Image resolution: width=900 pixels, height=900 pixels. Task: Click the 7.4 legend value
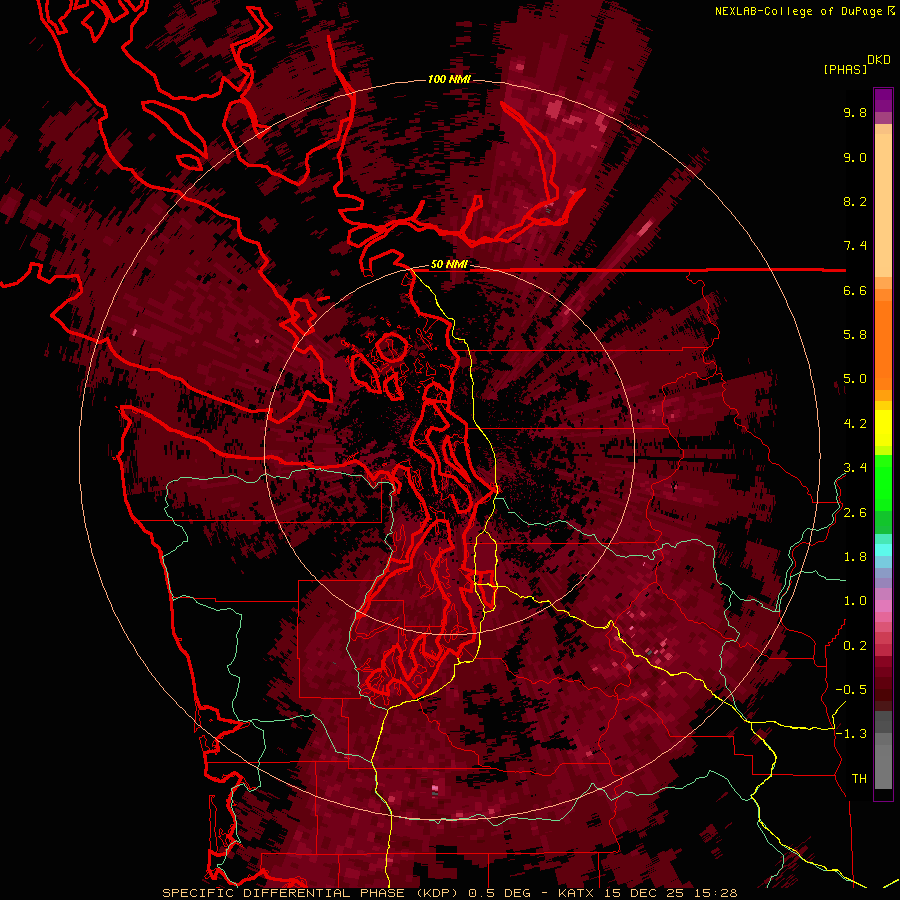point(855,246)
